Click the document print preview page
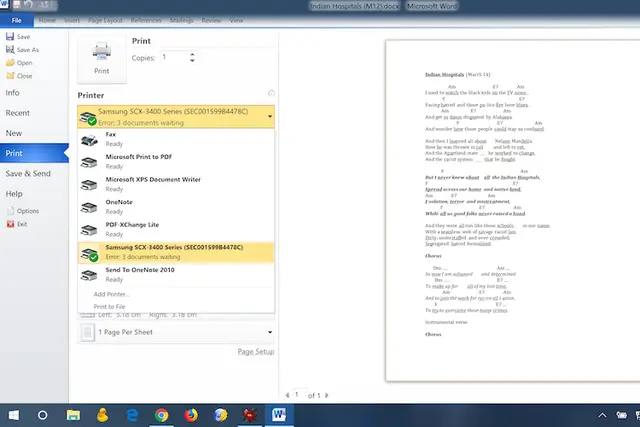The width and height of the screenshot is (640, 427). [513, 211]
